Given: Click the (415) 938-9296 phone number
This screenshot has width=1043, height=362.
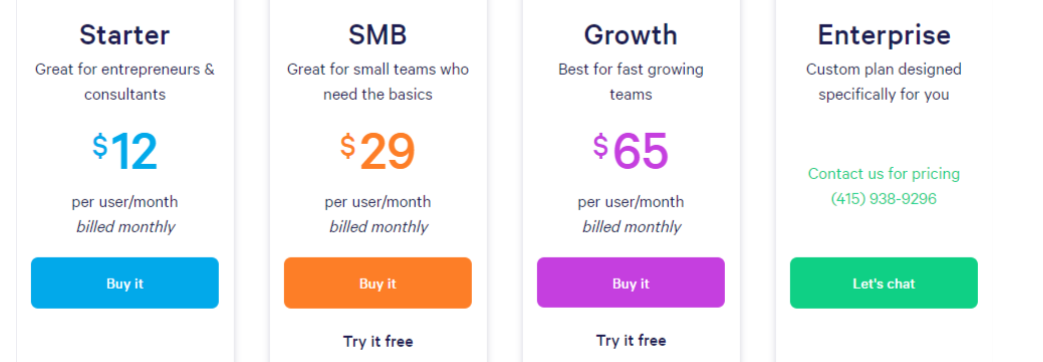Looking at the screenshot, I should (x=883, y=199).
